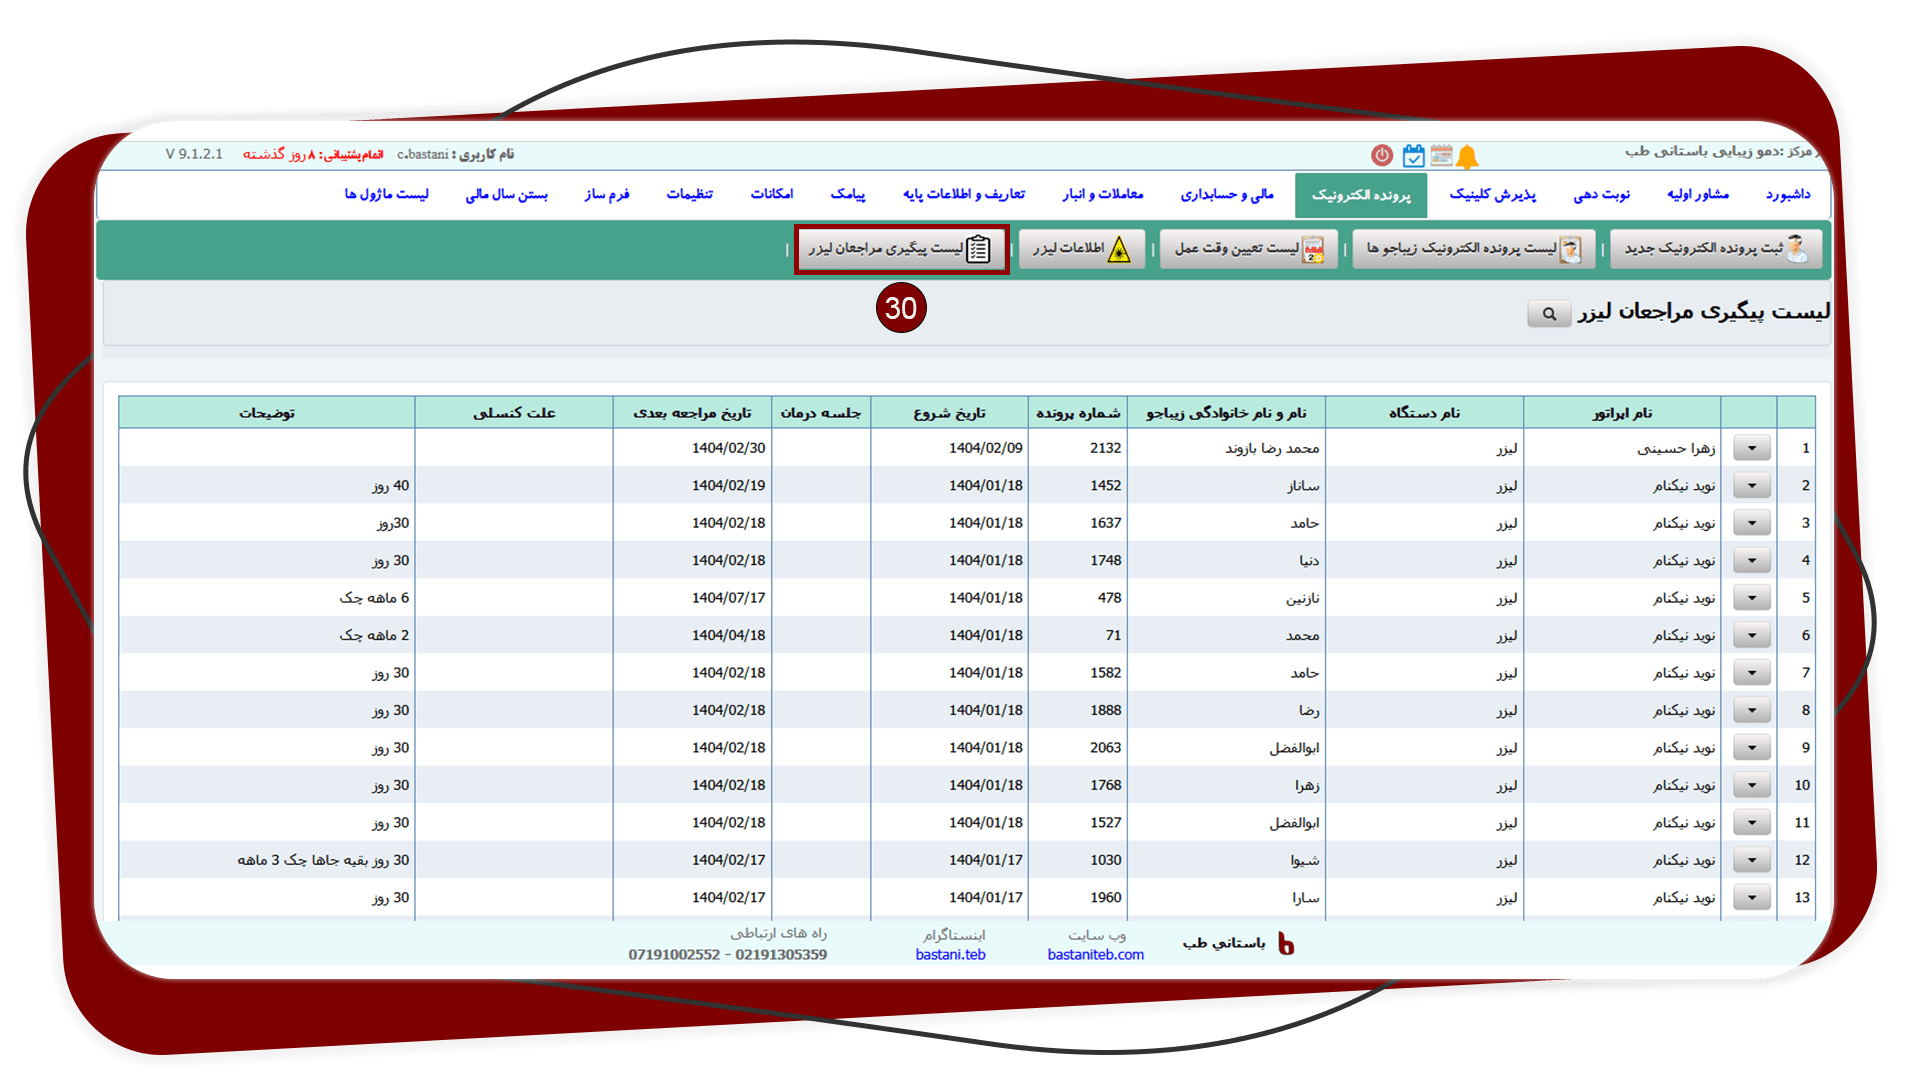Open لیست پرونده الکترونیک زیباجو toolbar button
1920x1080 pixels.
1474,248
